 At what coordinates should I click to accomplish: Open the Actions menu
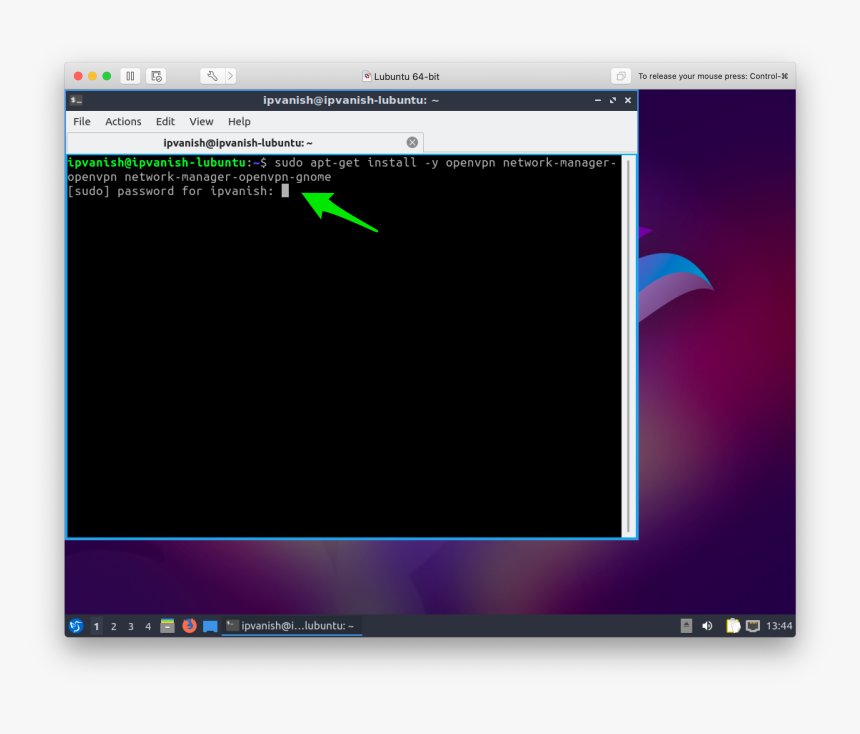123,121
